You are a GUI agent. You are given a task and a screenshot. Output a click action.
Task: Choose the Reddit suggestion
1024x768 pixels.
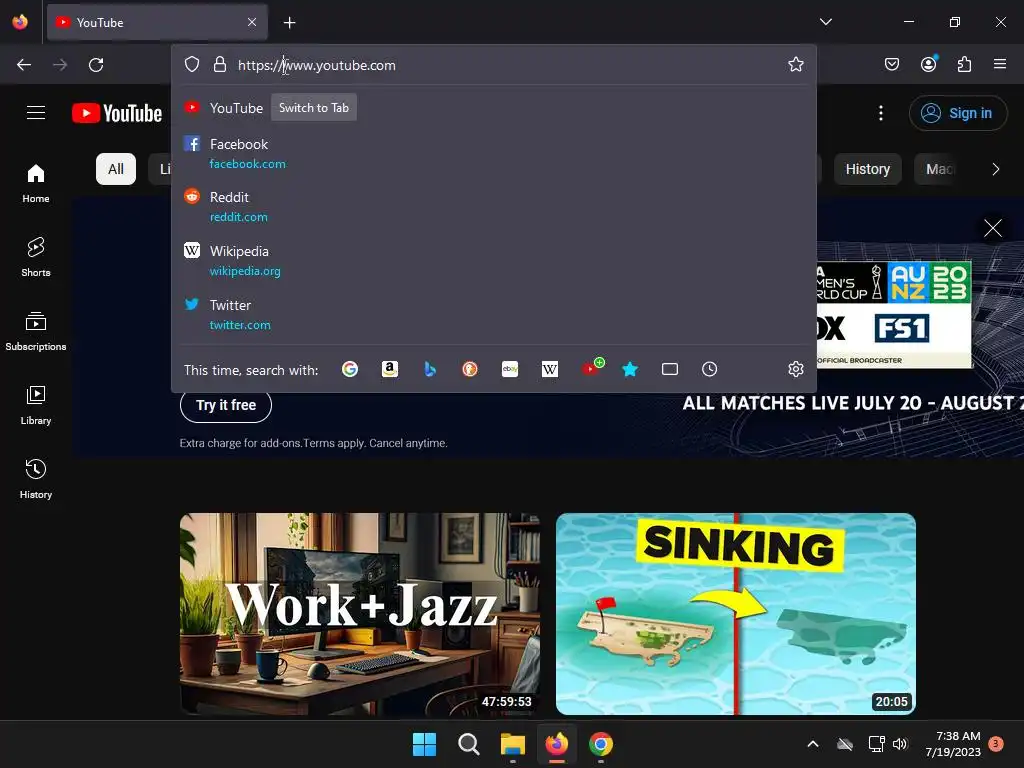[x=493, y=206]
